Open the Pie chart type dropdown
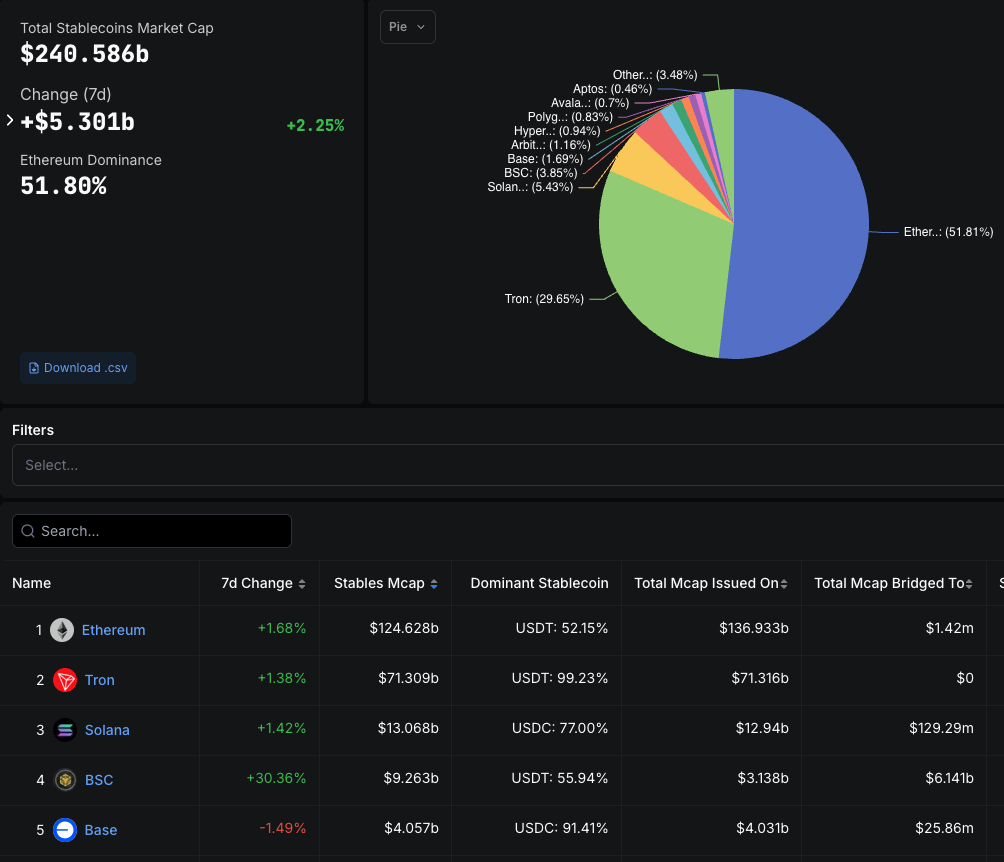 (407, 27)
